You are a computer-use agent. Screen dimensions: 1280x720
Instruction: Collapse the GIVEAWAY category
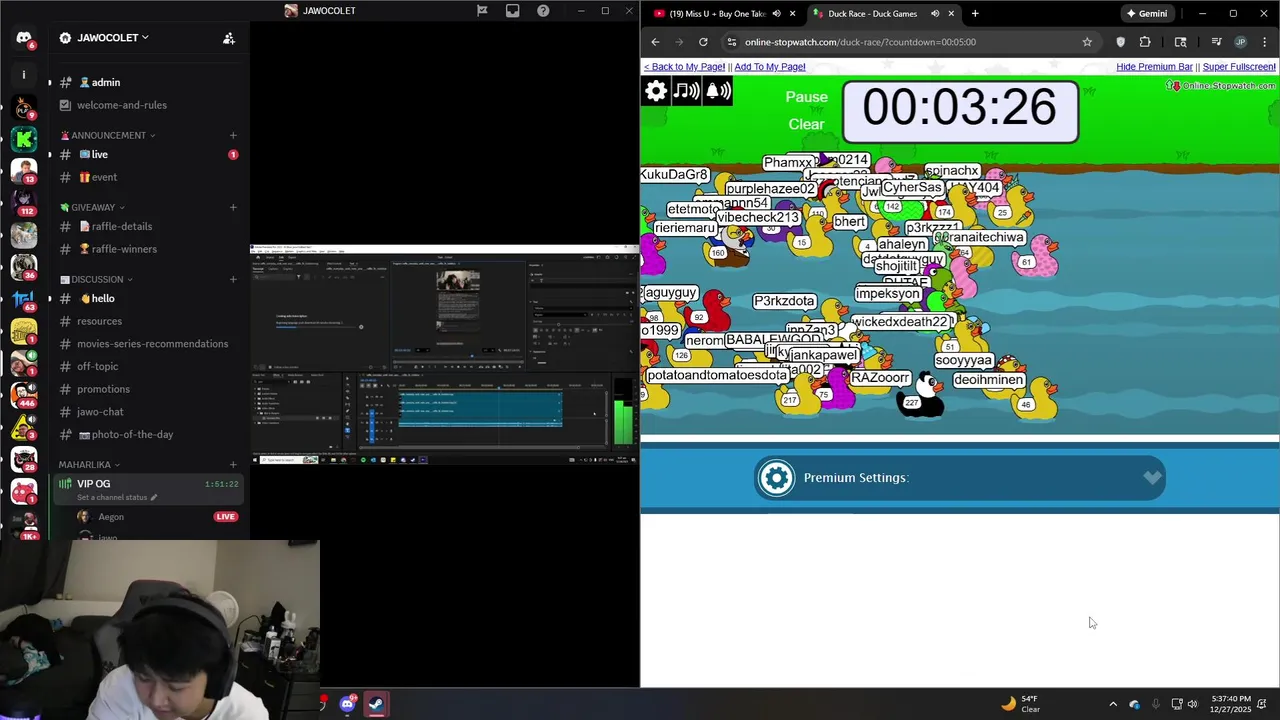[92, 207]
